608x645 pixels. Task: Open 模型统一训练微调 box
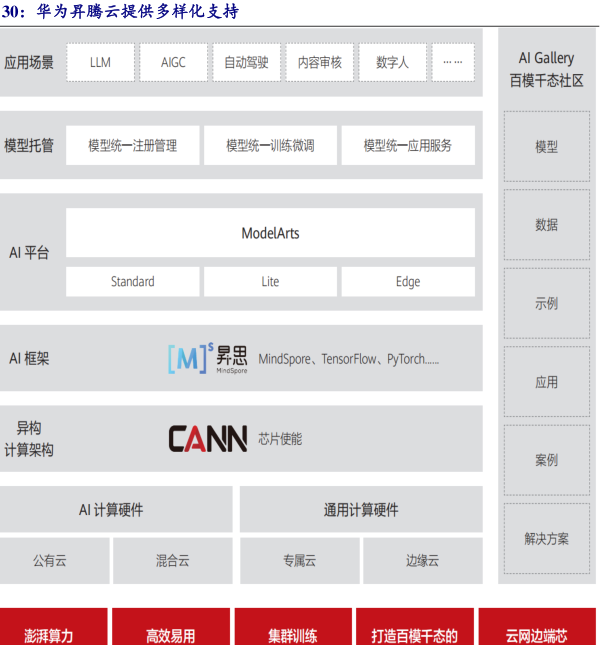click(x=270, y=145)
